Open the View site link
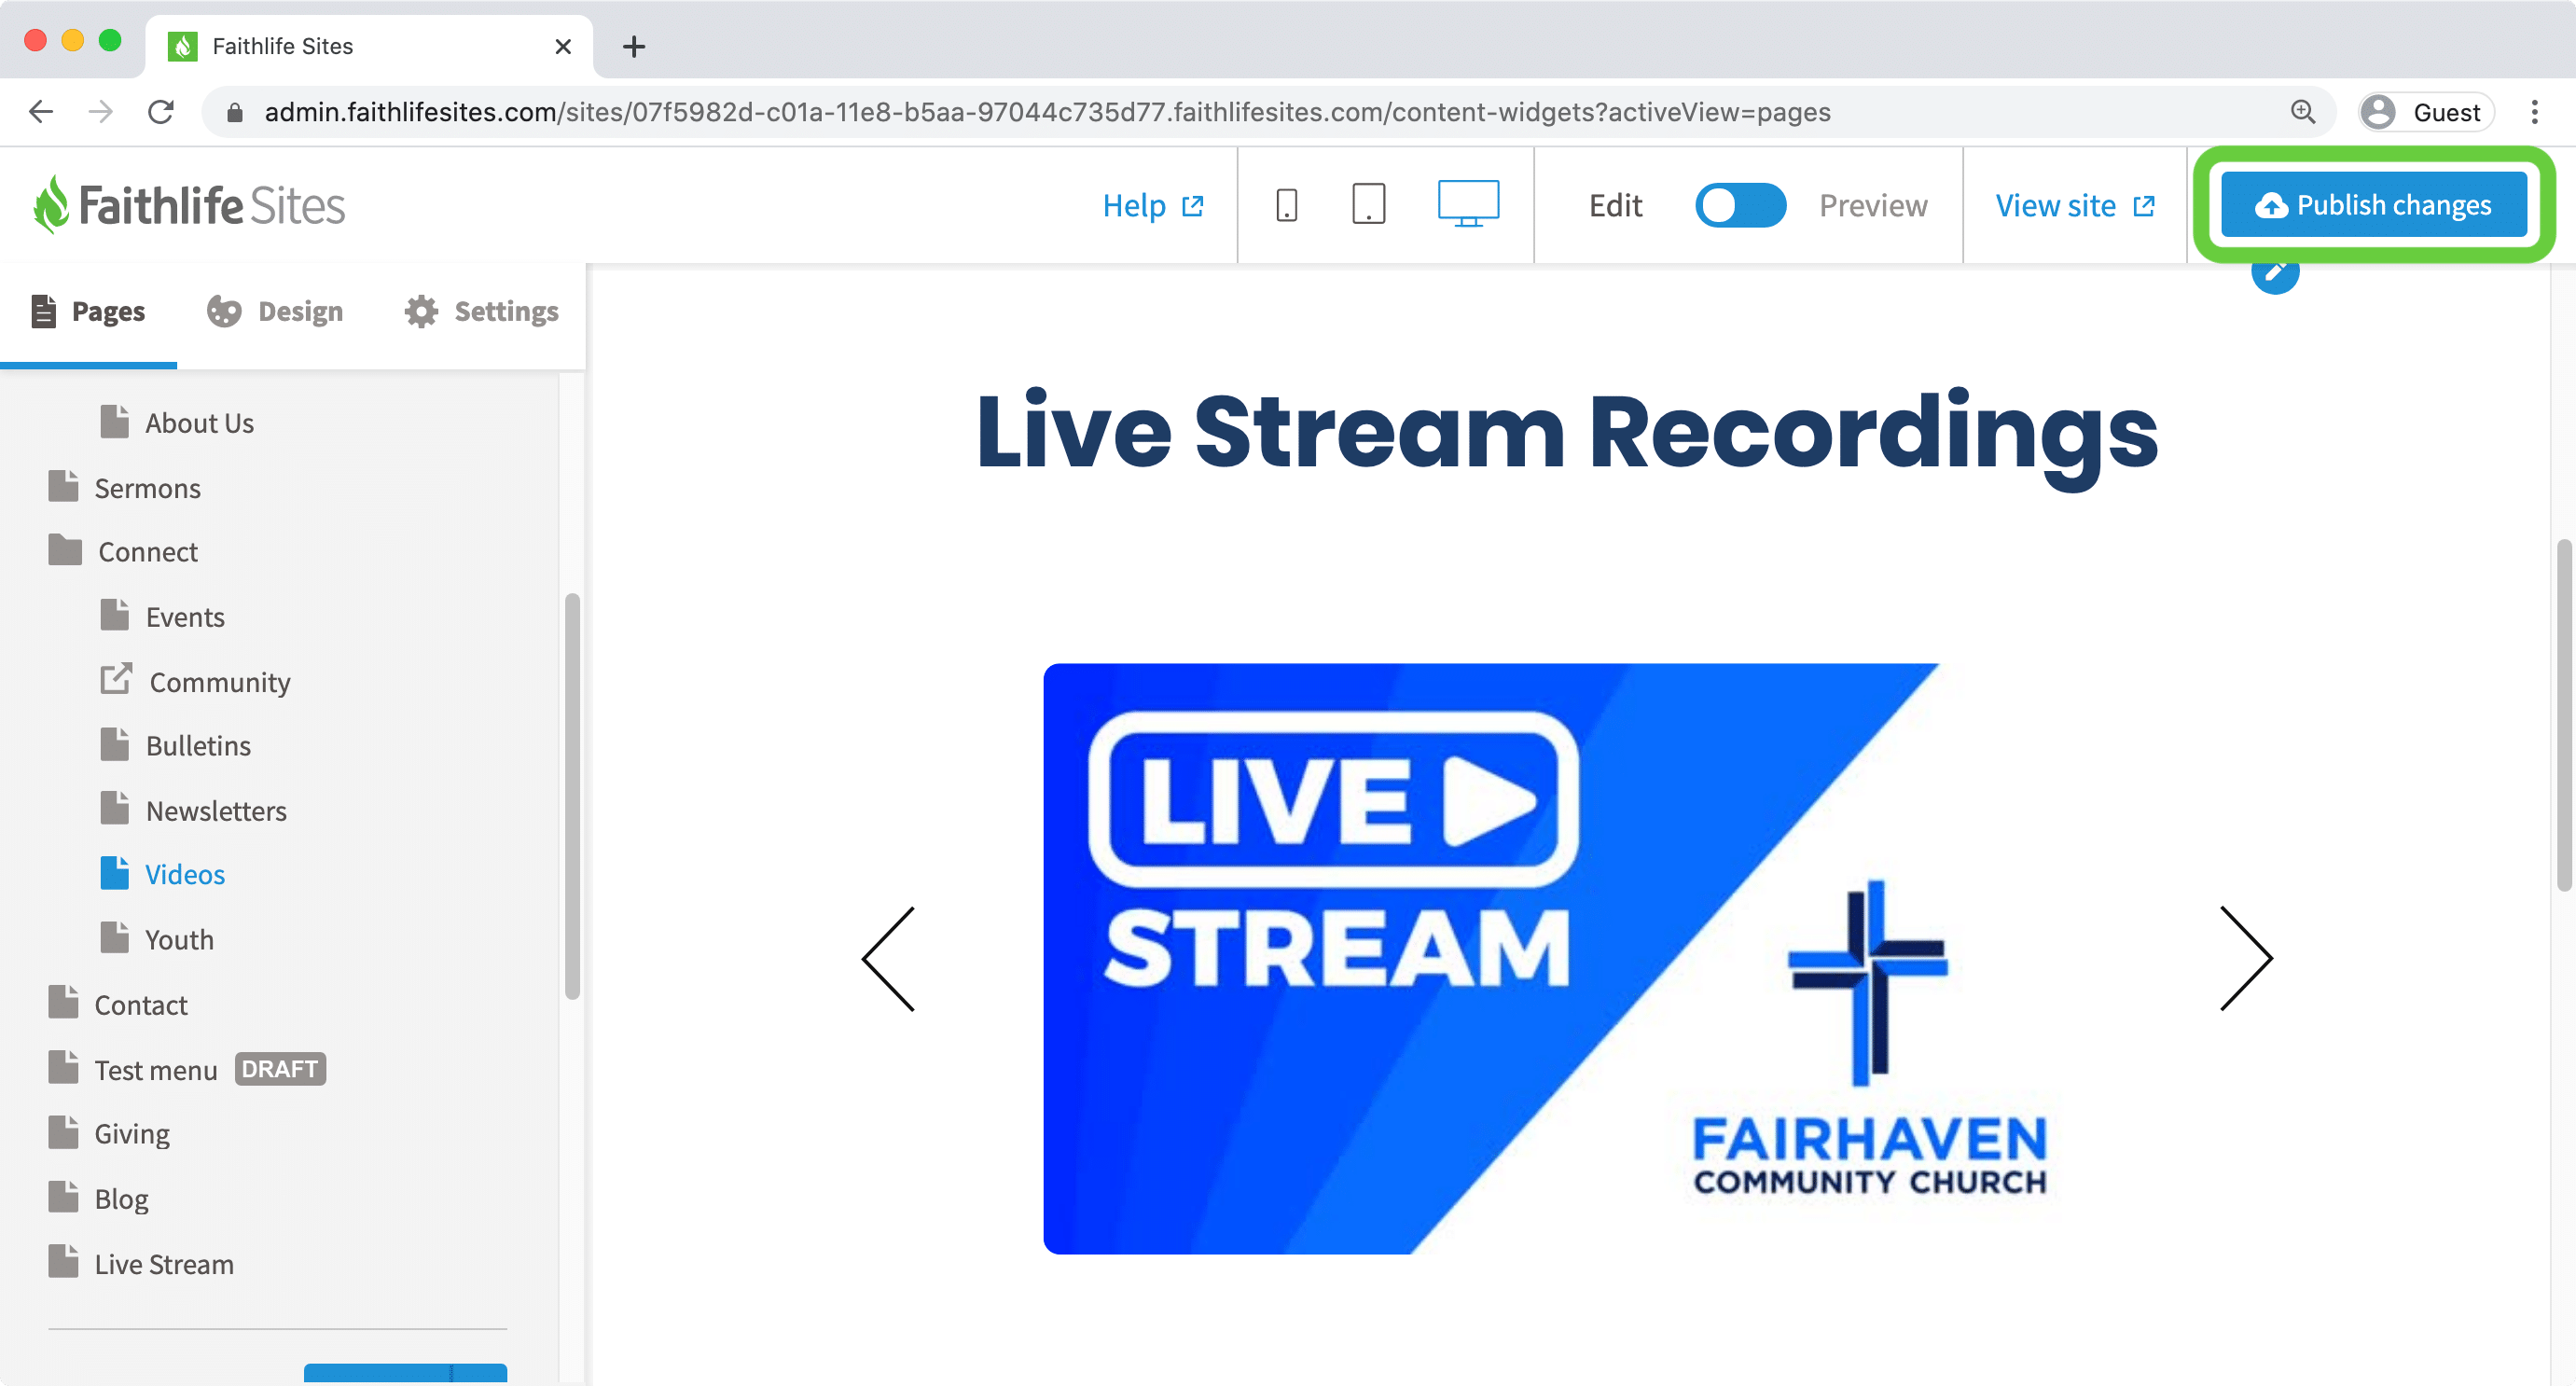 (2075, 205)
